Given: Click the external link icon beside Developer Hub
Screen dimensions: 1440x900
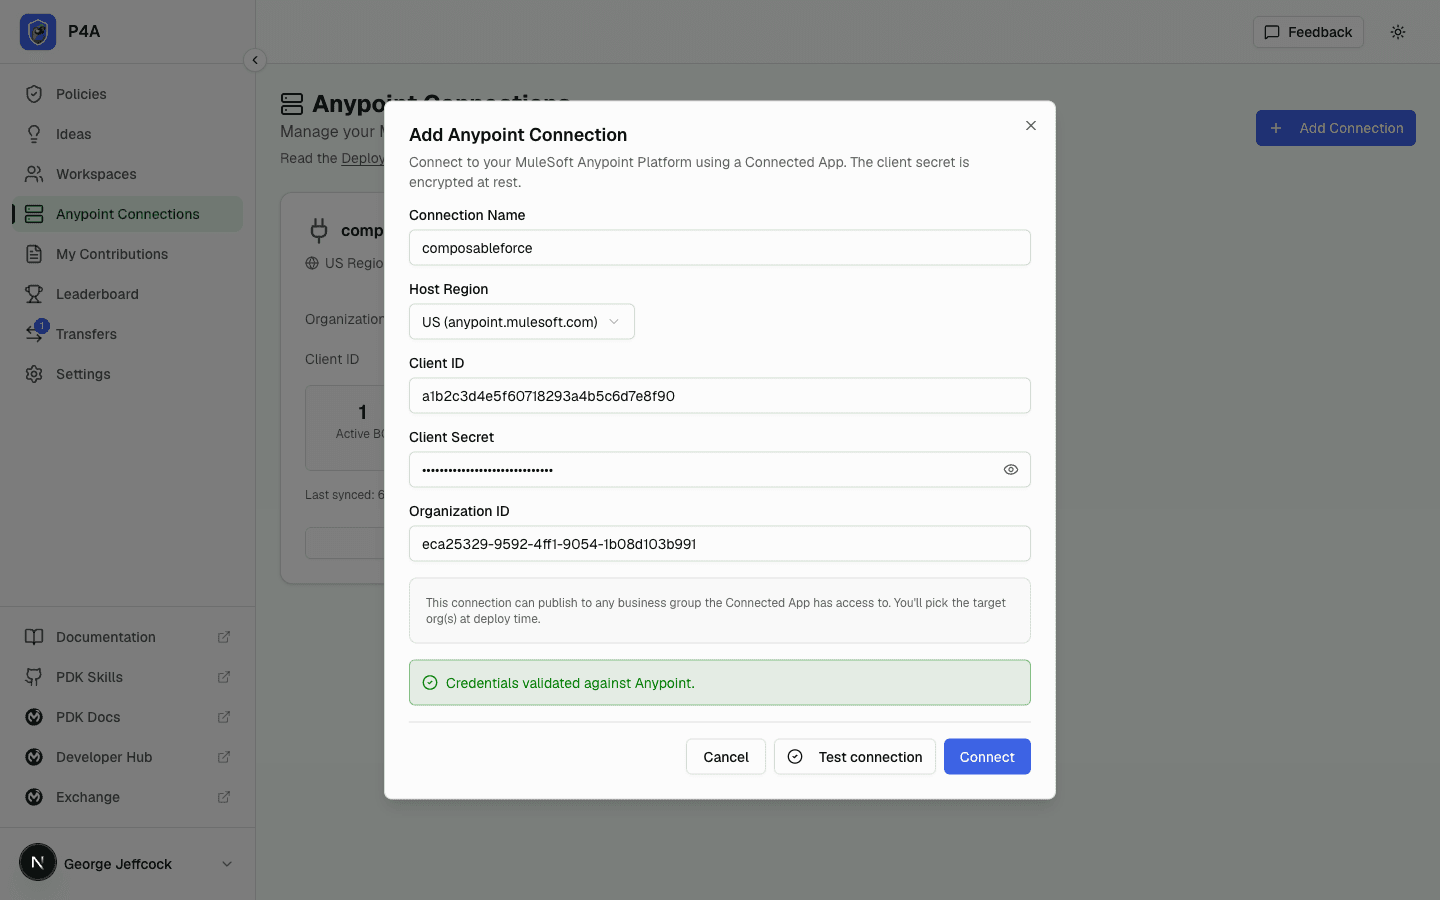Looking at the screenshot, I should [x=224, y=757].
